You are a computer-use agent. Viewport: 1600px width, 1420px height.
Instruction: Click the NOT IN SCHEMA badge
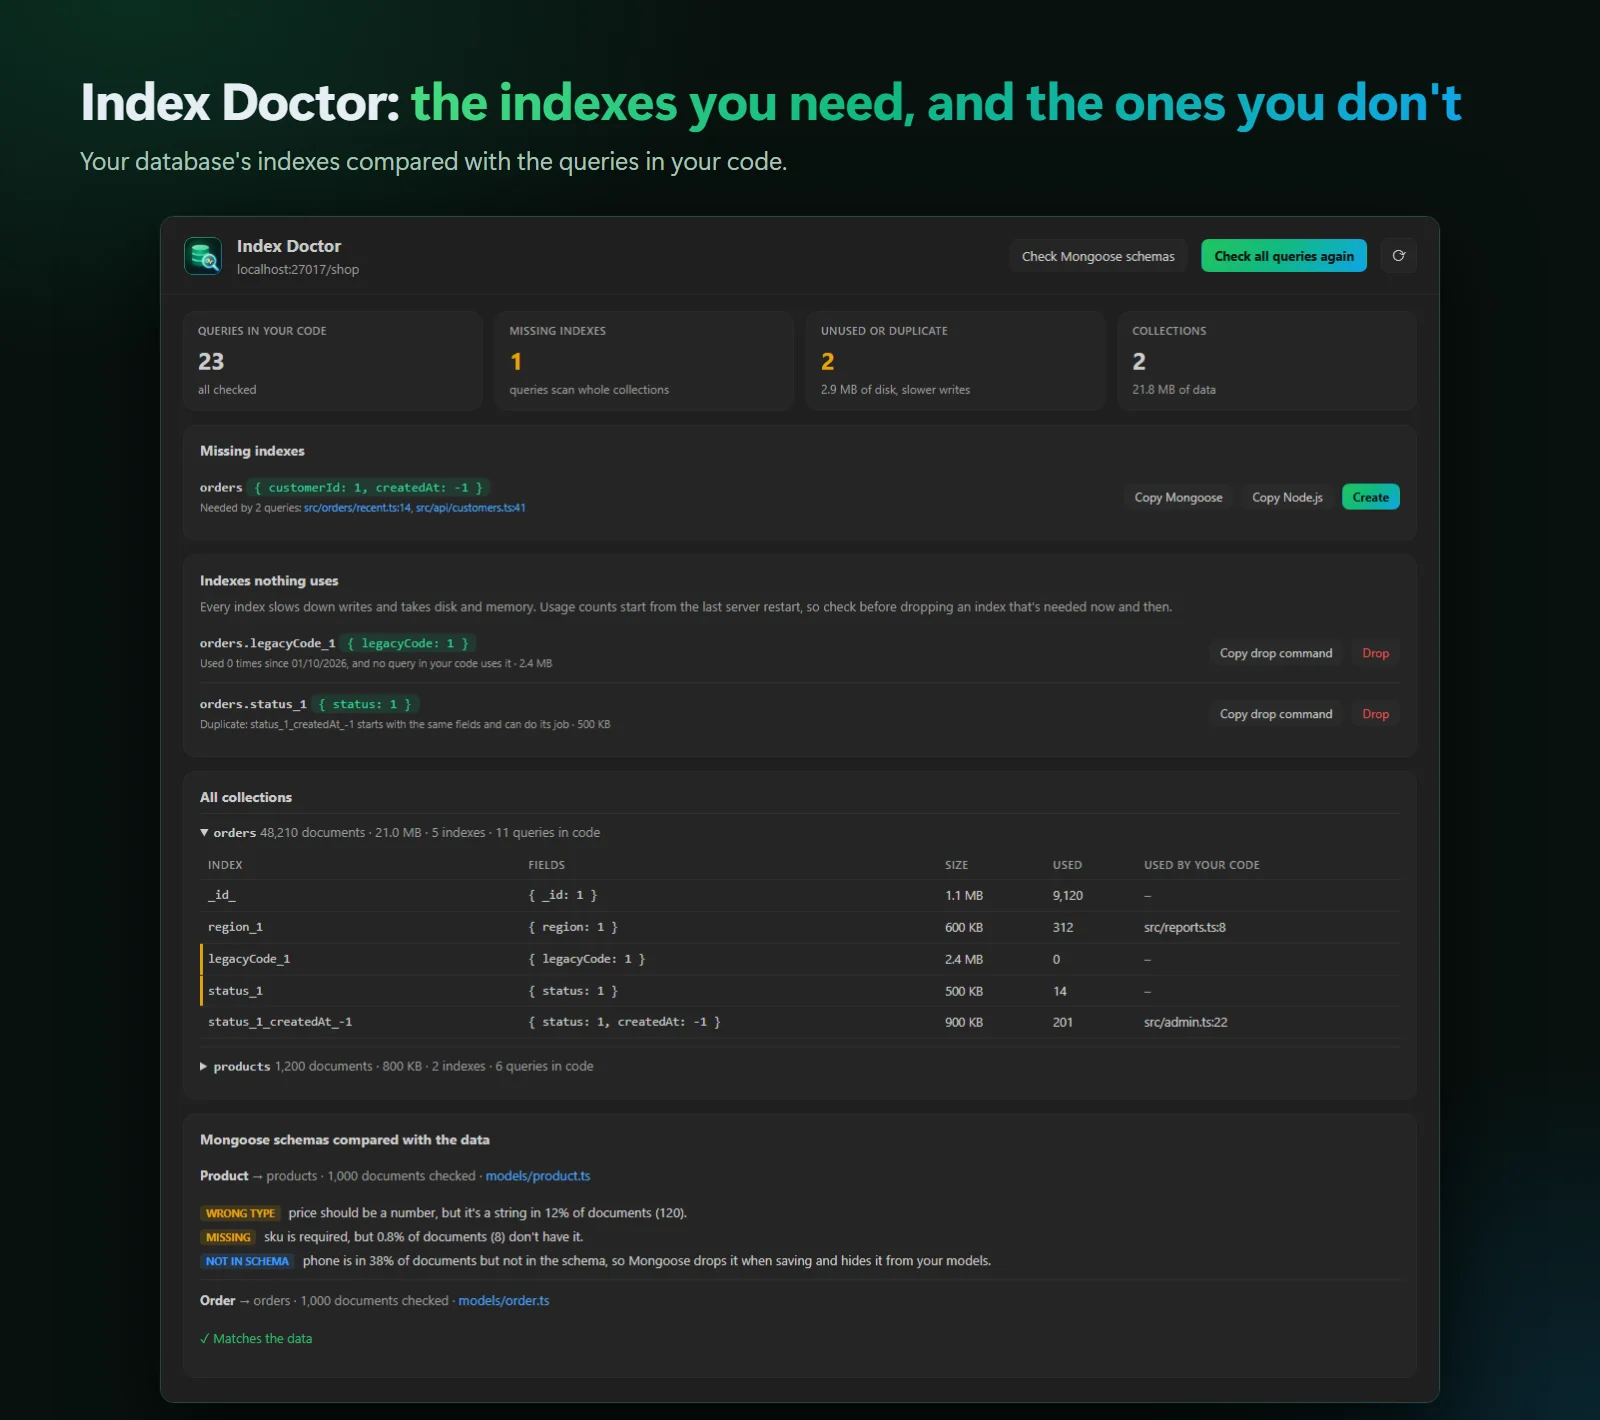coord(247,1261)
